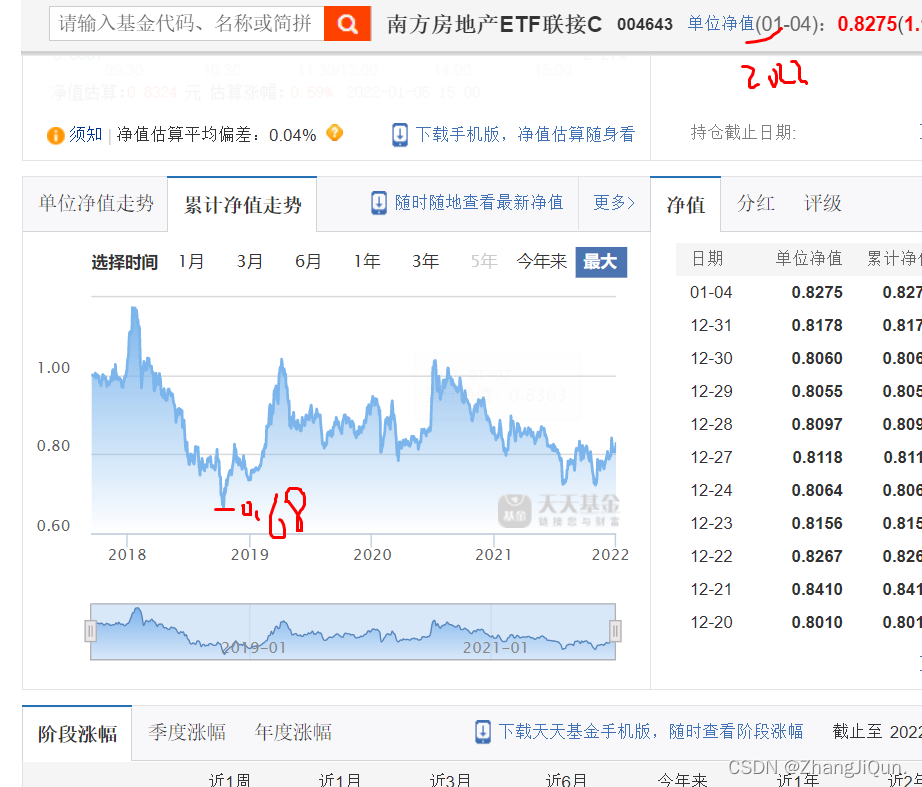The image size is (922, 787).
Task: Switch to the 净值 tab
Action: (686, 205)
